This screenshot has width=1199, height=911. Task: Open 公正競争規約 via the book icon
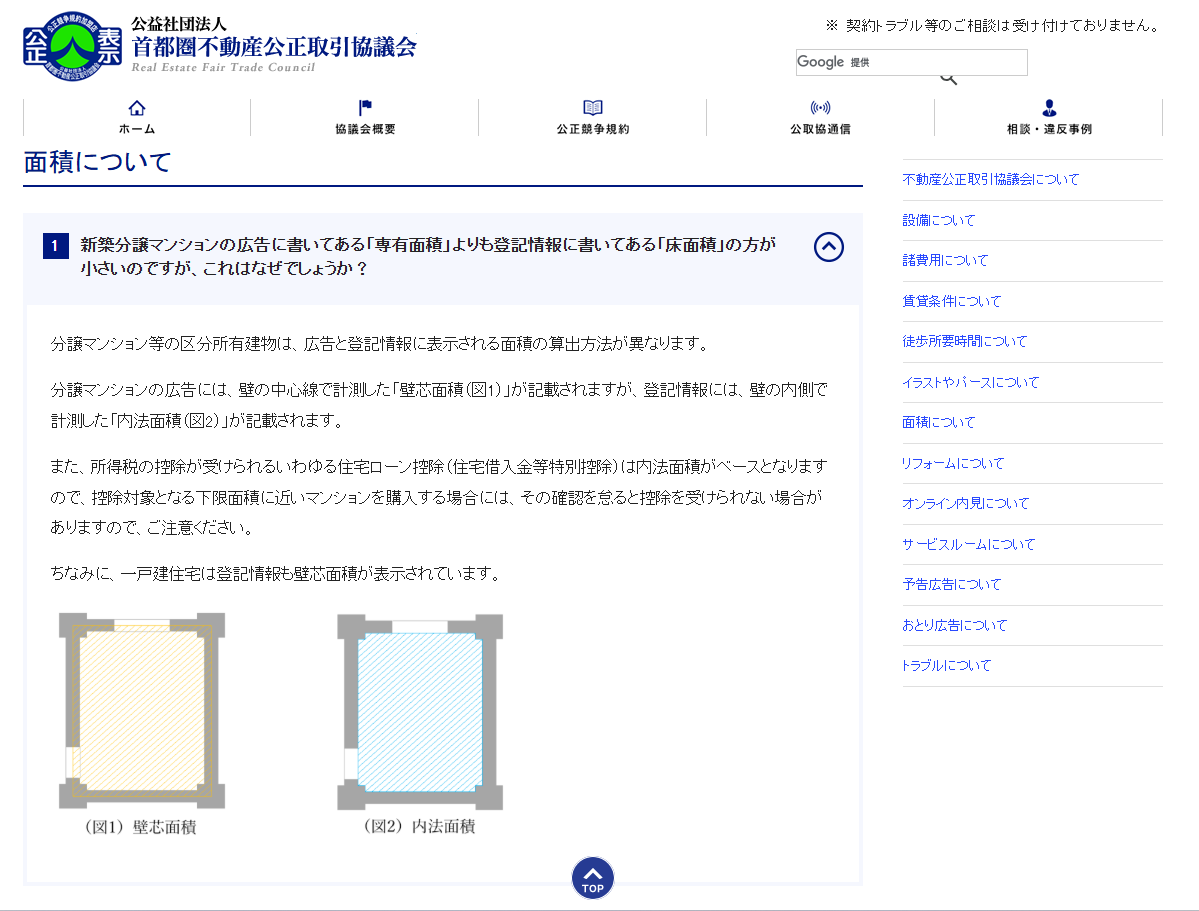(x=592, y=107)
